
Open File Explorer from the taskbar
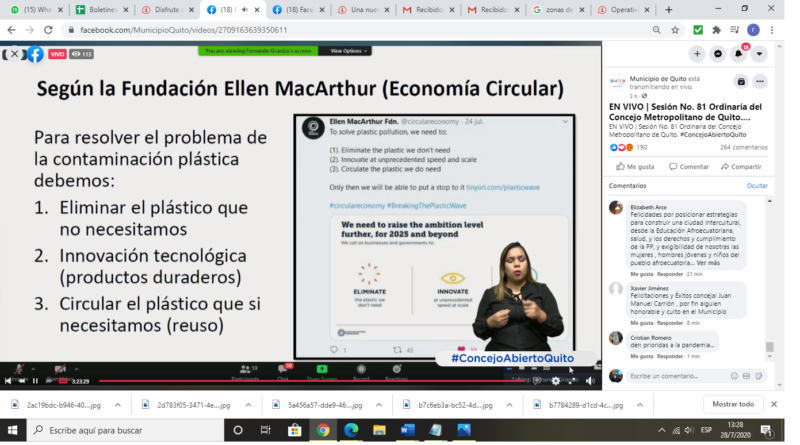[379, 430]
